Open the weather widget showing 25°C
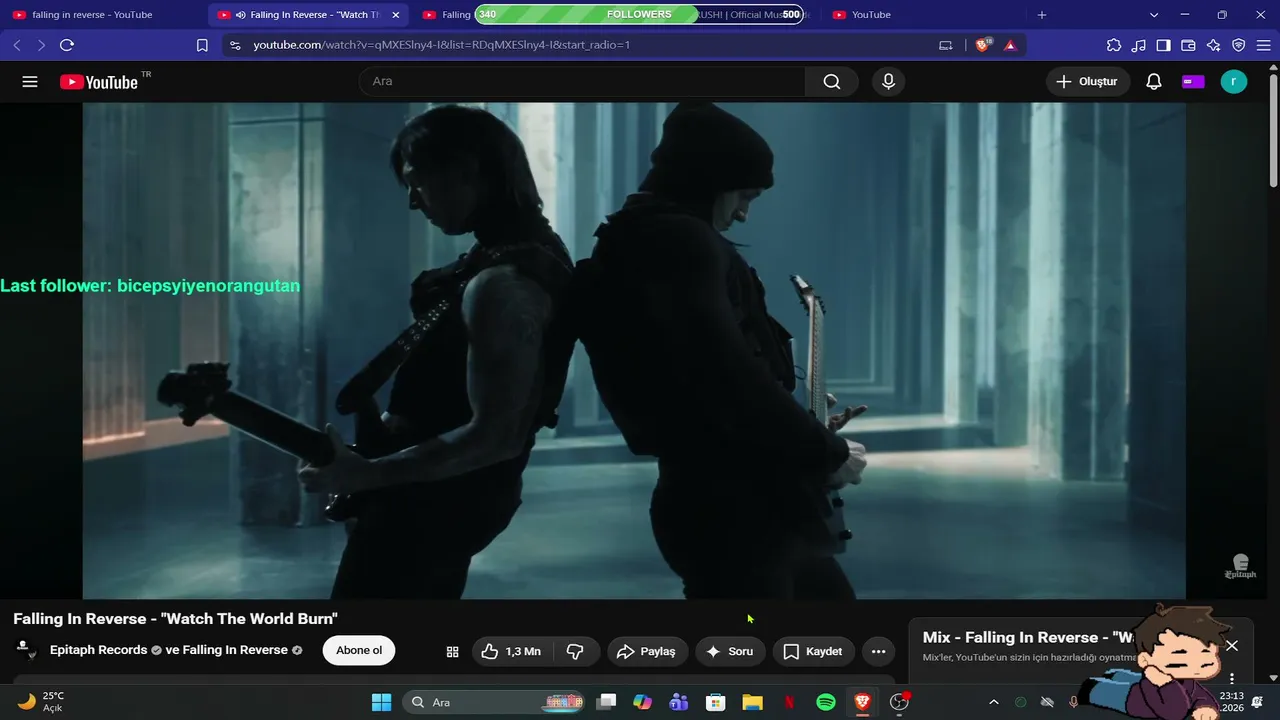 pyautogui.click(x=41, y=702)
